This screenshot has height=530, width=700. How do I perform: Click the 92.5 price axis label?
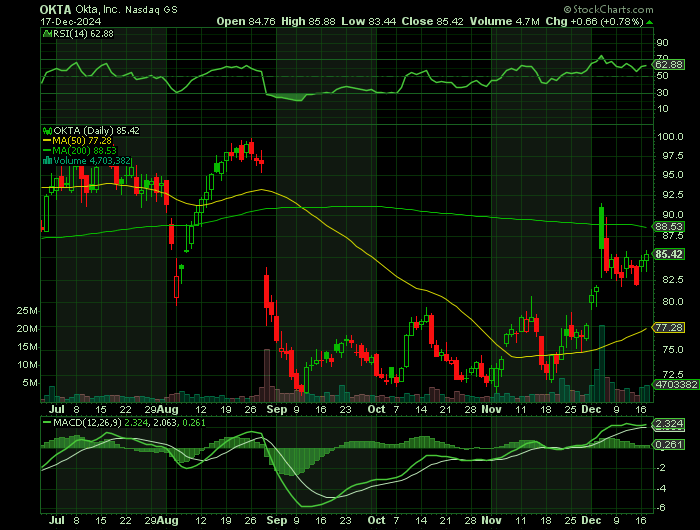(x=672, y=195)
